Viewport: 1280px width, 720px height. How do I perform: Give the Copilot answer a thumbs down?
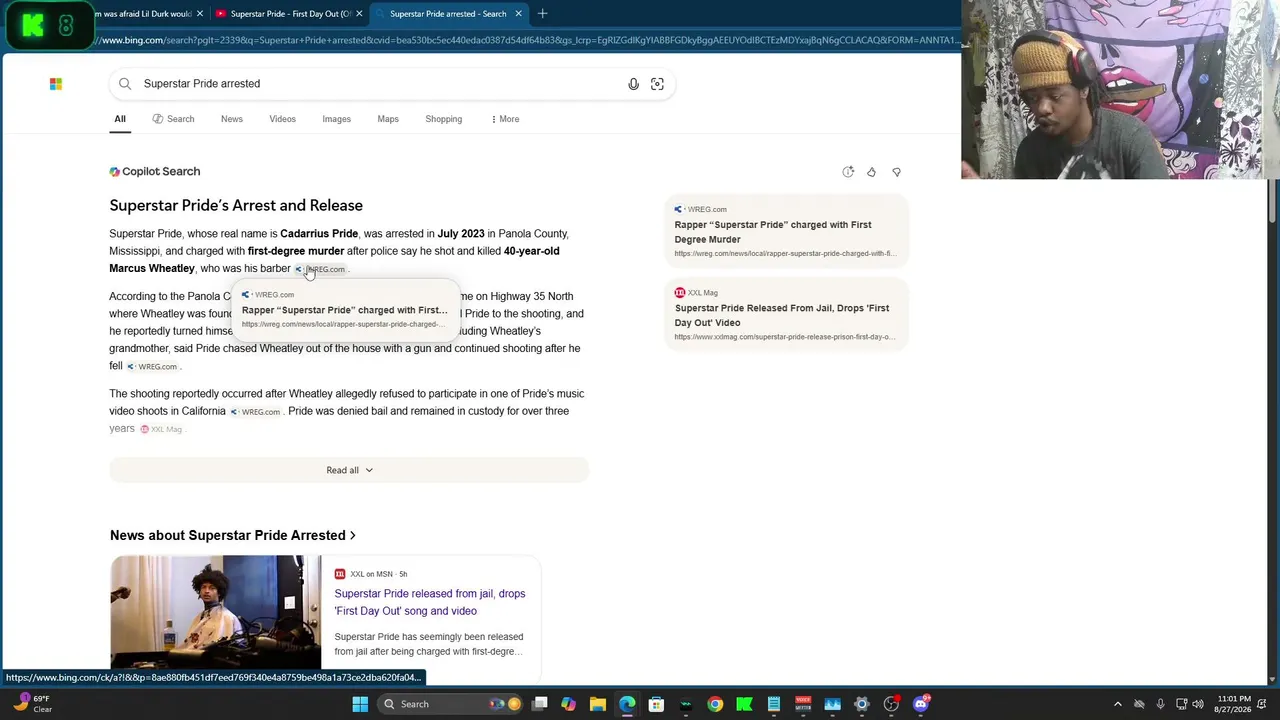(896, 172)
